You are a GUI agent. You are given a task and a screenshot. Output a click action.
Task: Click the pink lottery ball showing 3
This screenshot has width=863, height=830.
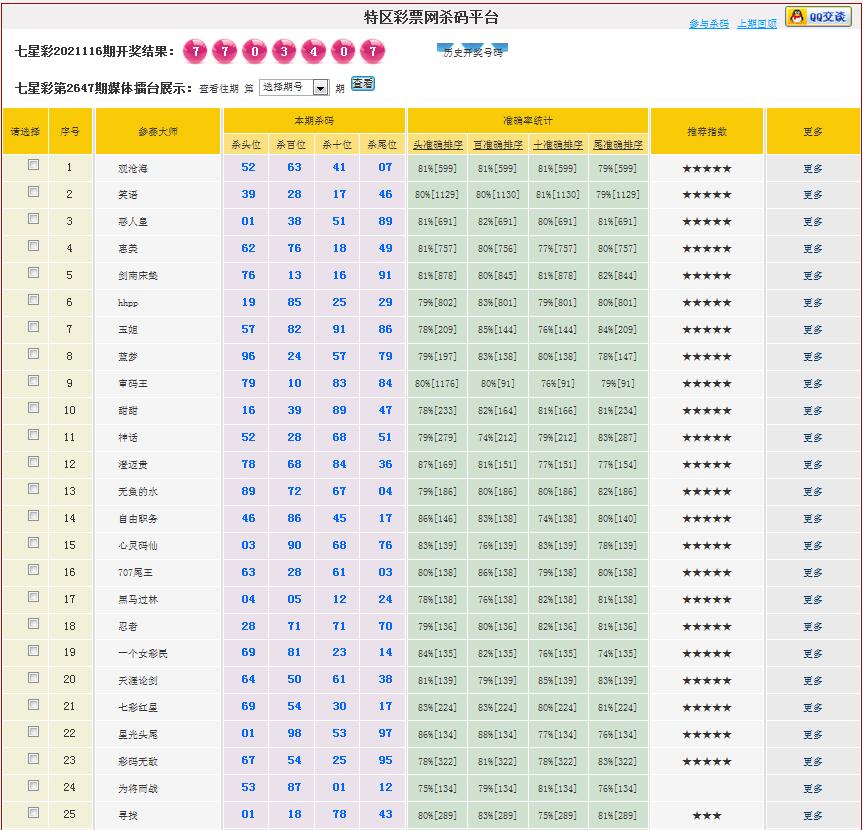pos(285,51)
